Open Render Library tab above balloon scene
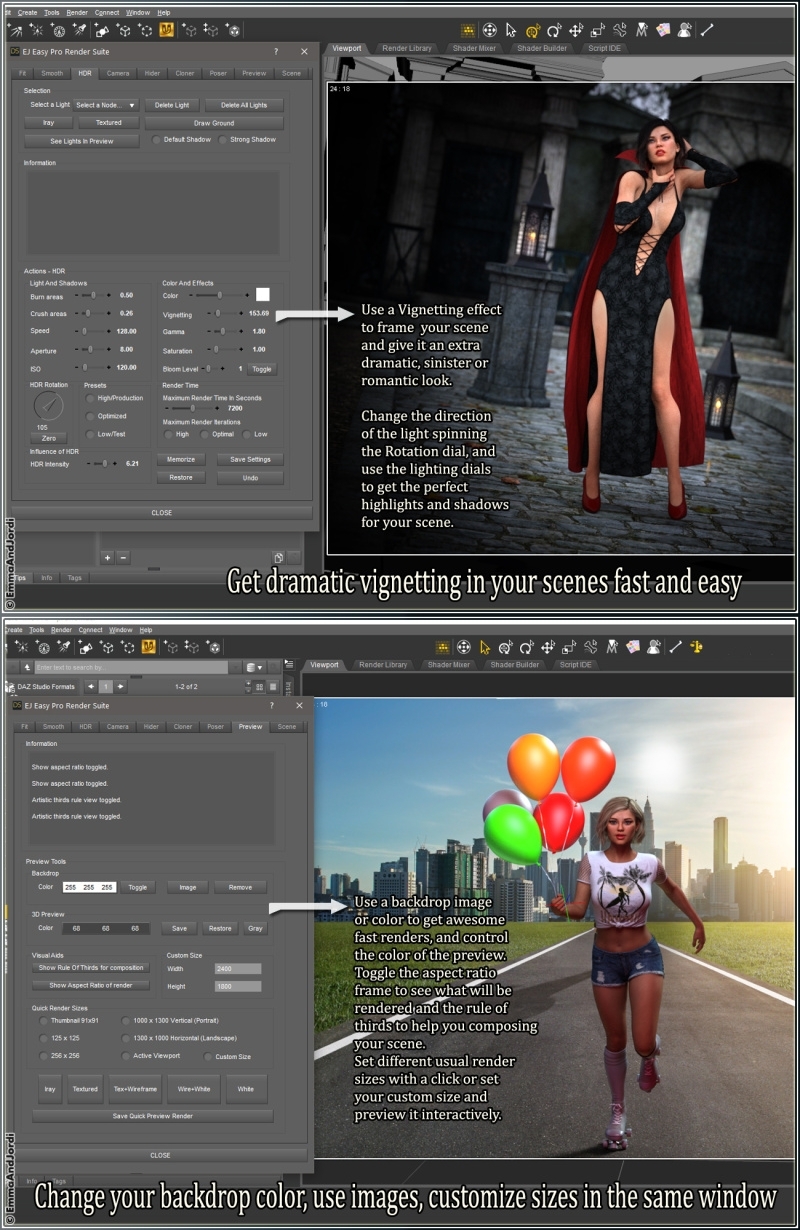This screenshot has width=800, height=1230. 382,664
